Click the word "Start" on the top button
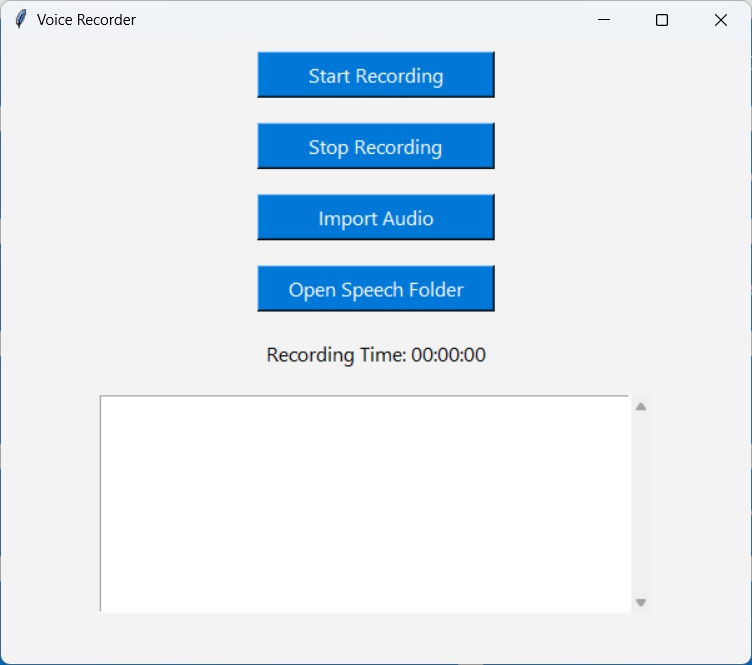Screen dimensions: 752x665 coord(328,76)
